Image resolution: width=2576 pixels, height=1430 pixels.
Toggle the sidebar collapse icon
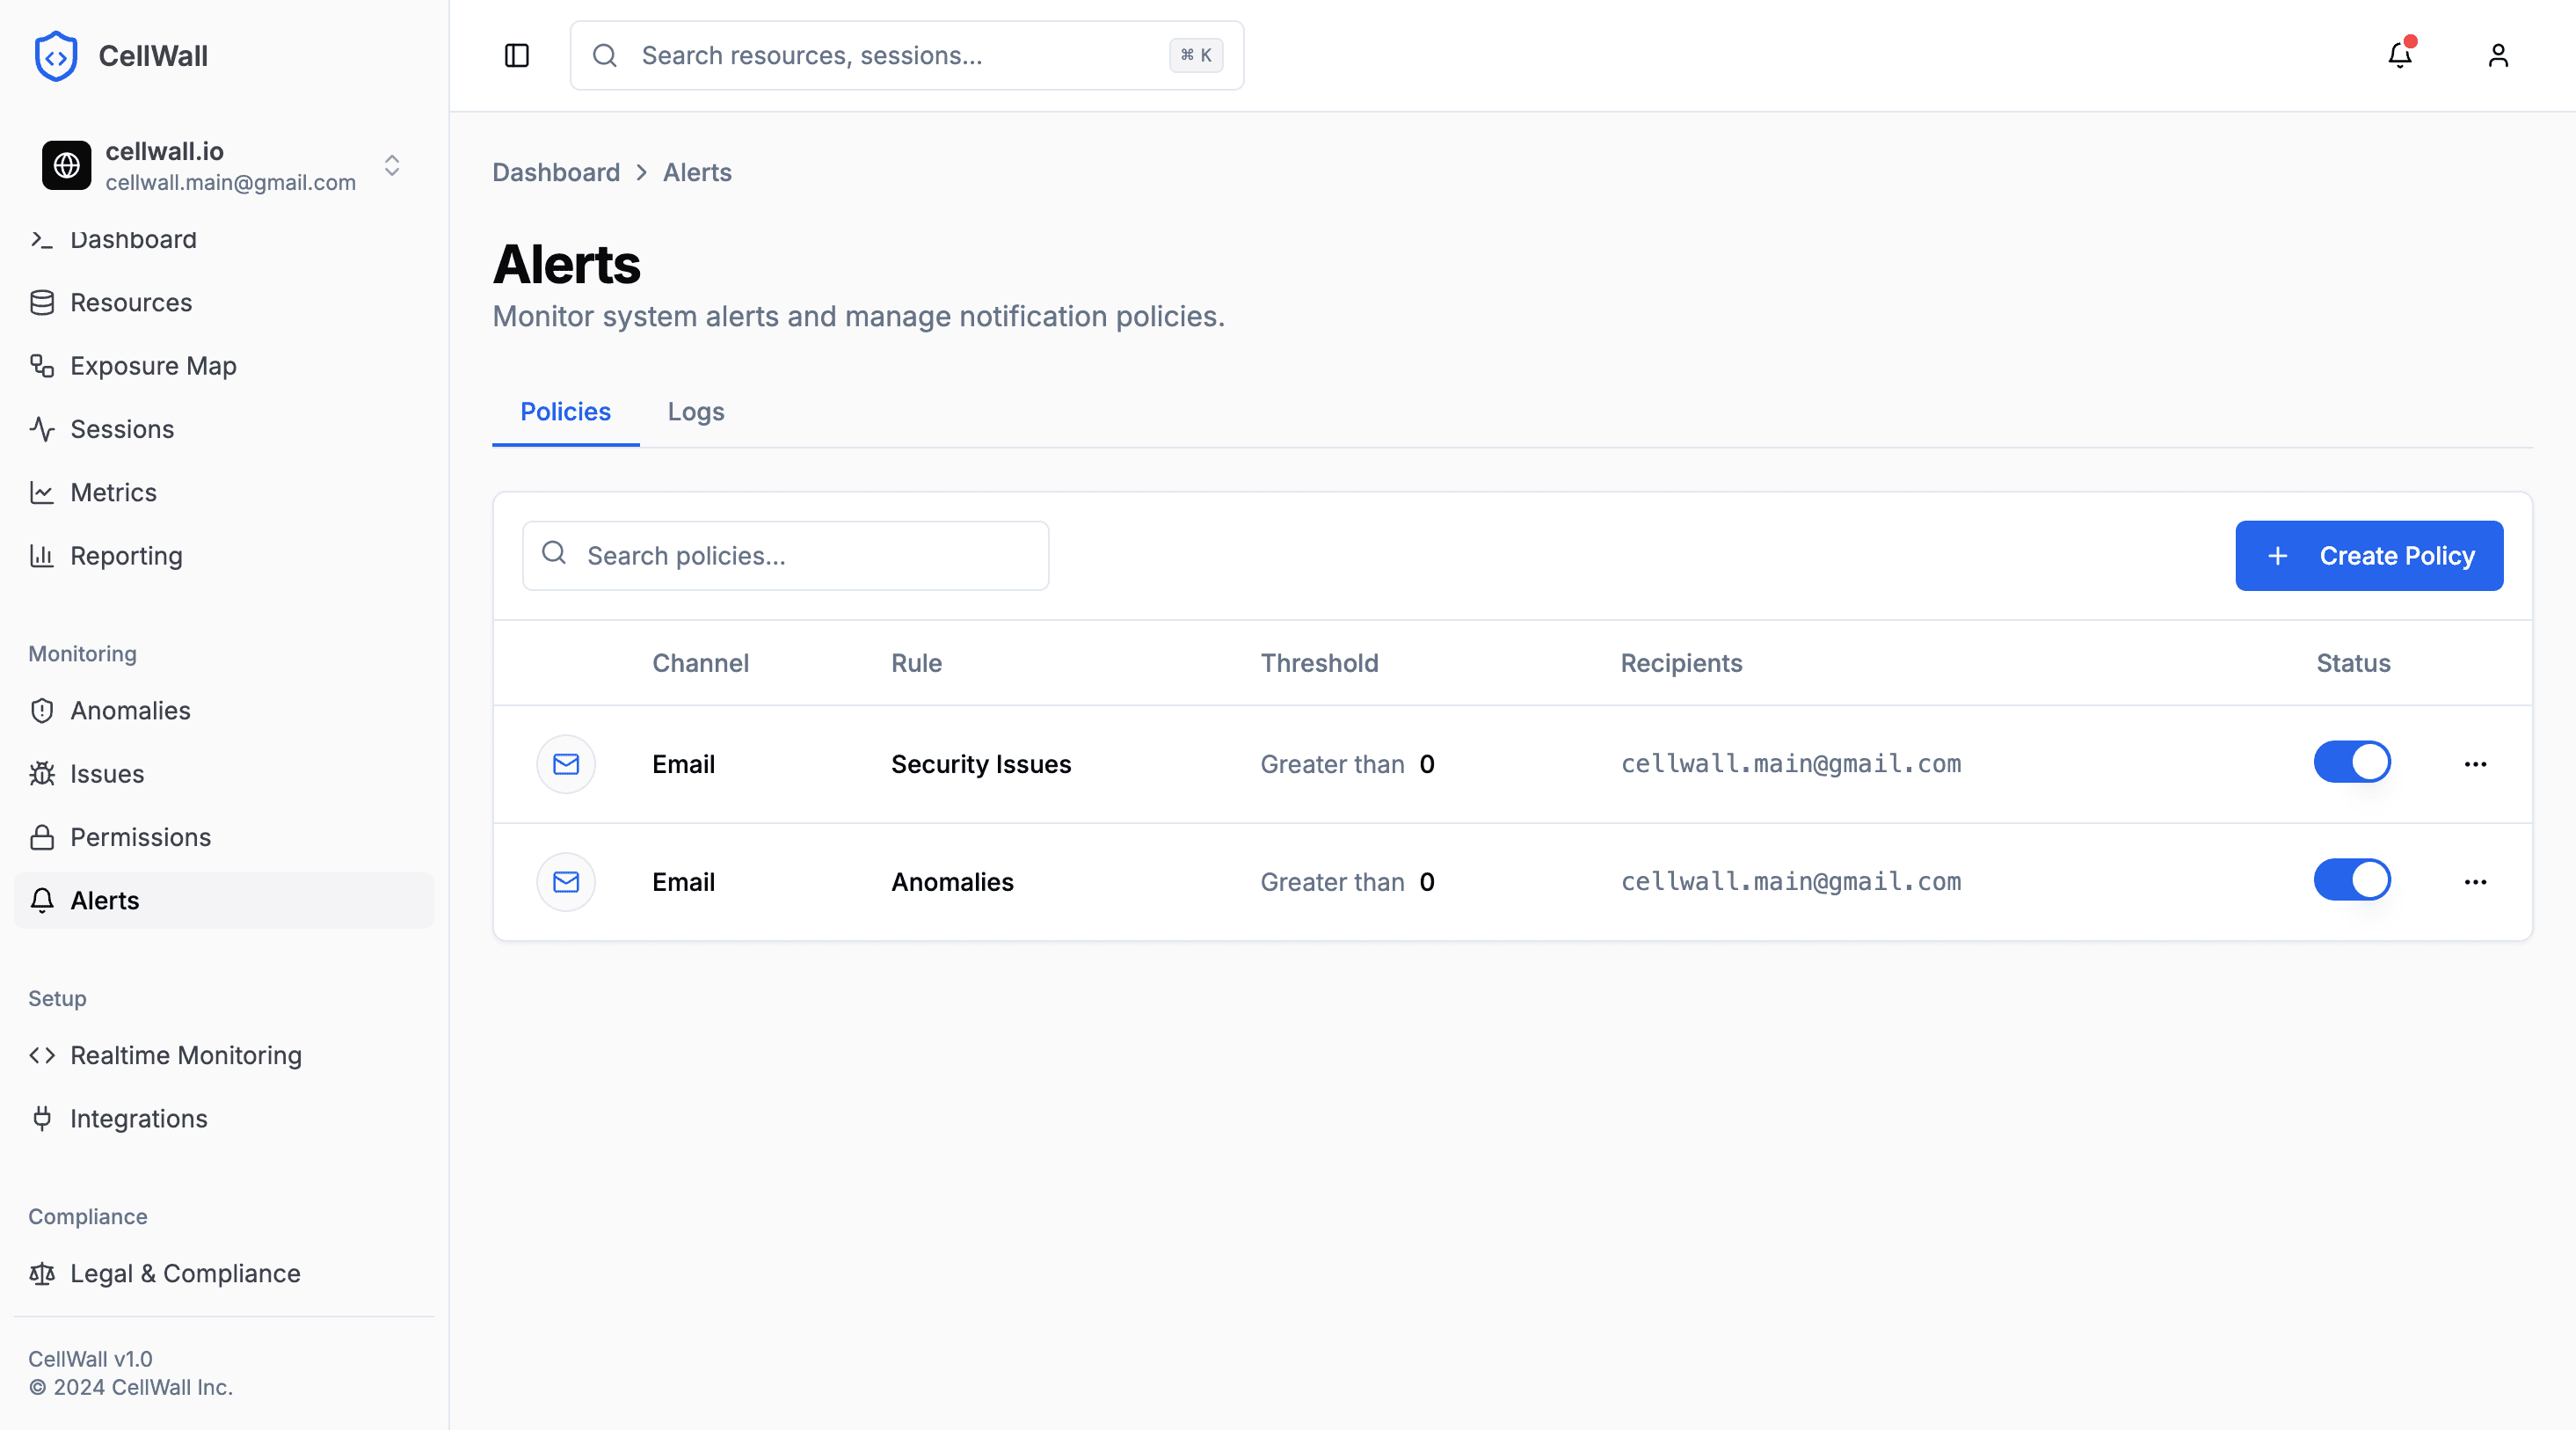(x=516, y=56)
